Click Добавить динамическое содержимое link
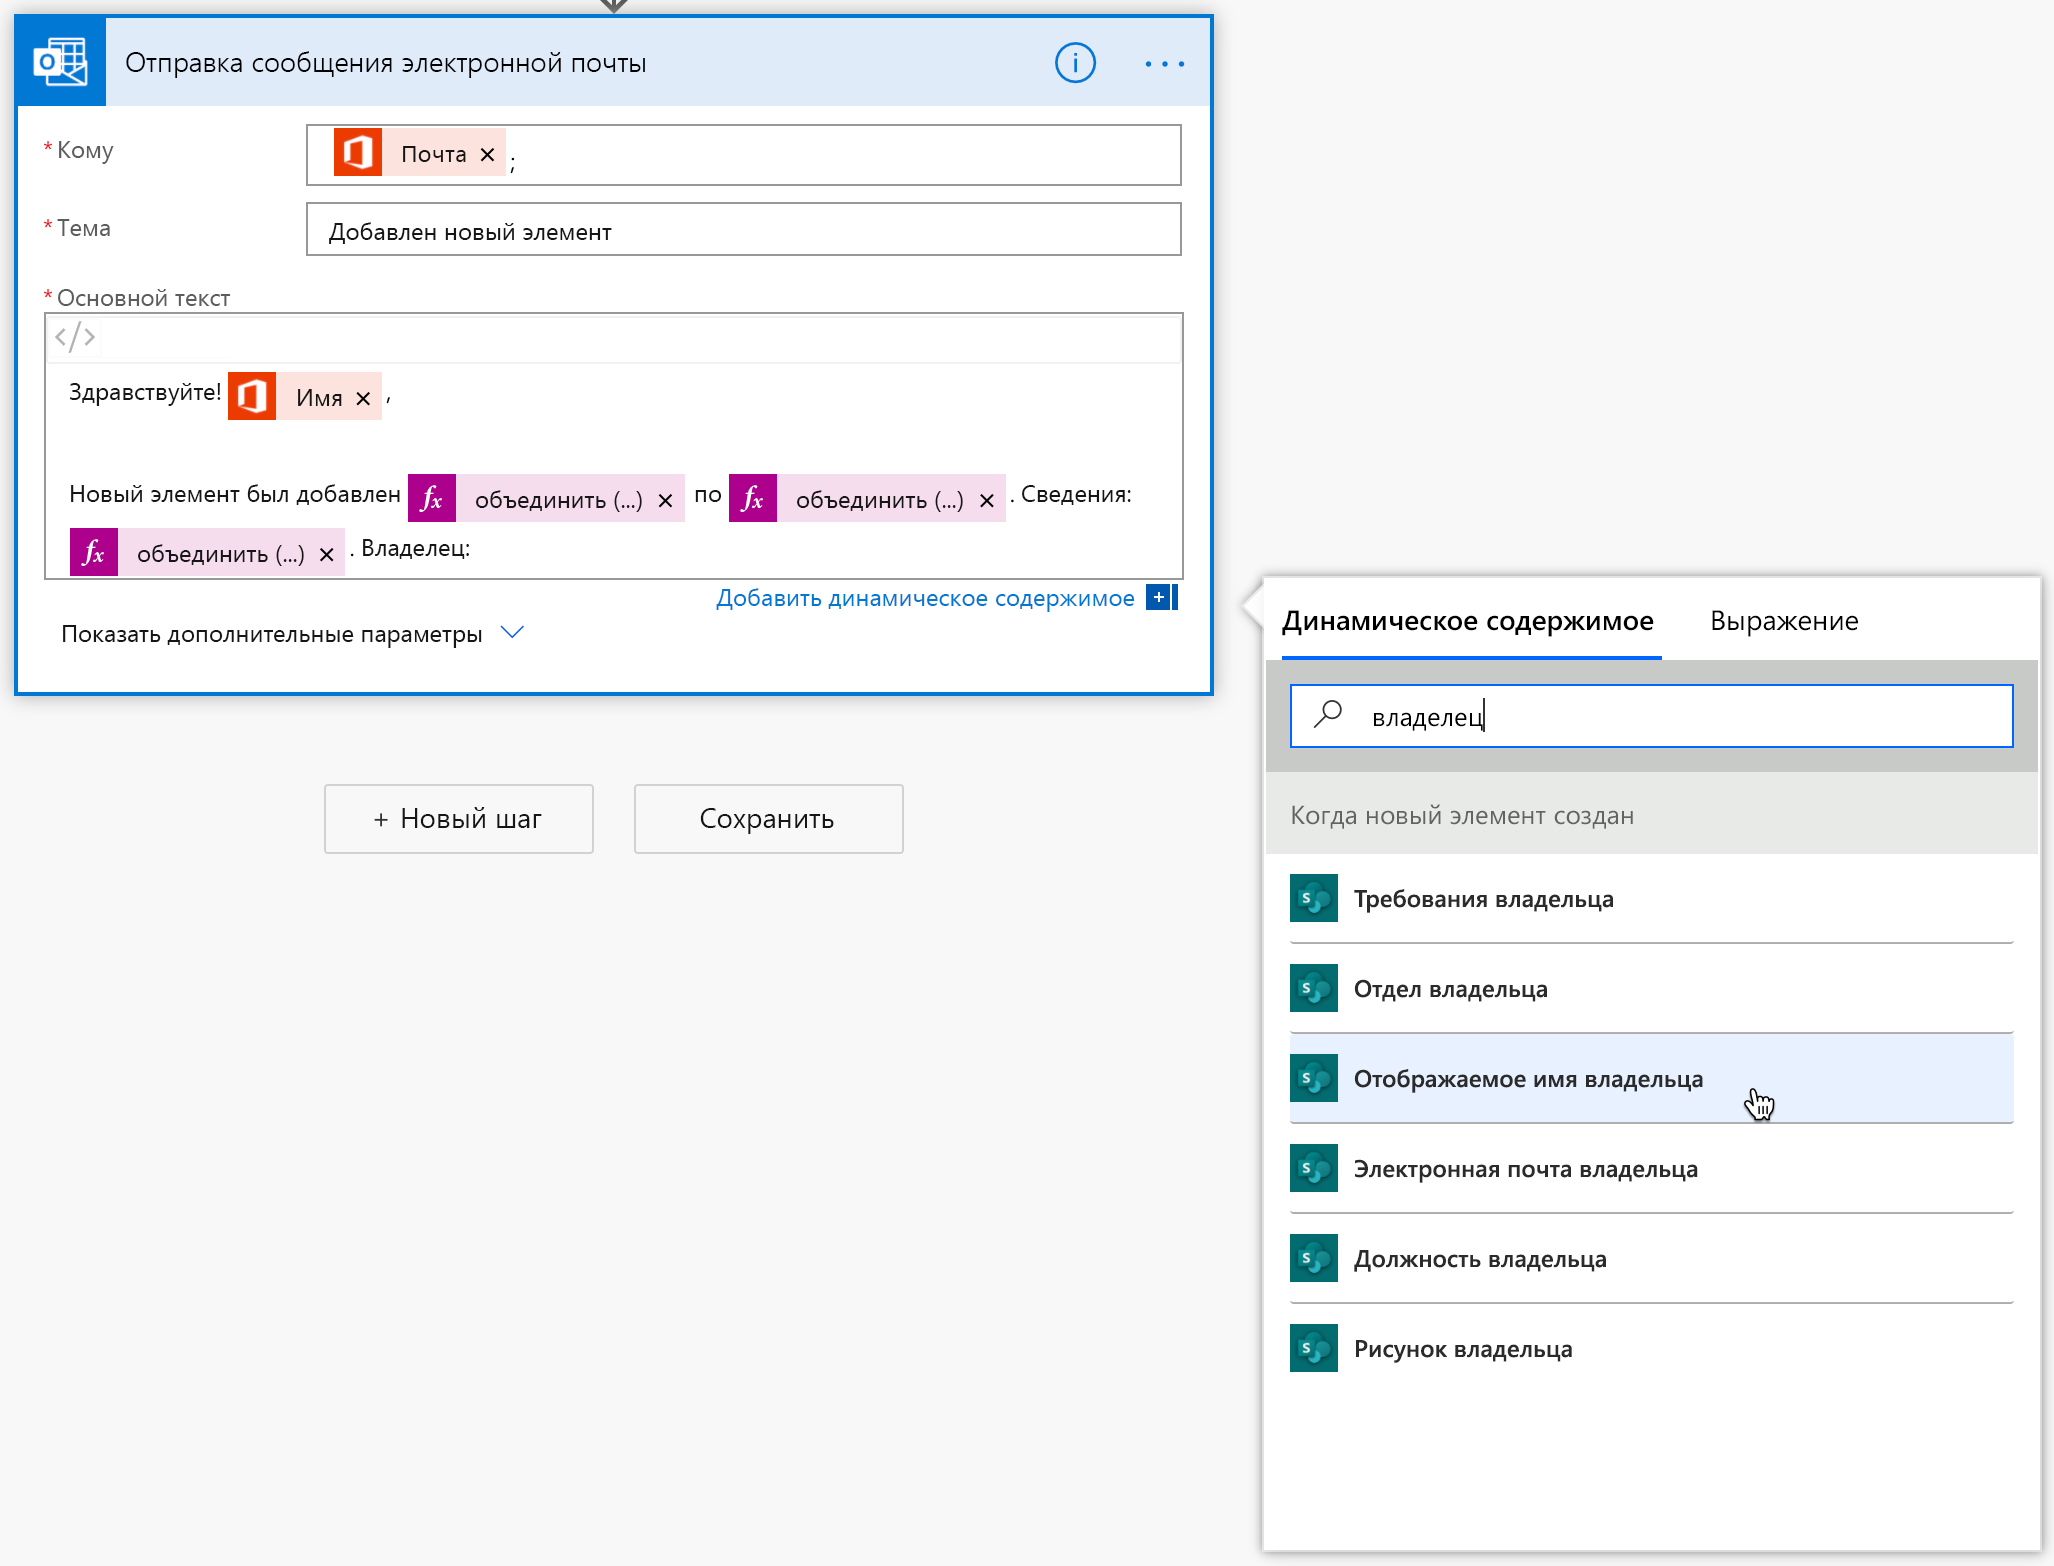 [925, 598]
